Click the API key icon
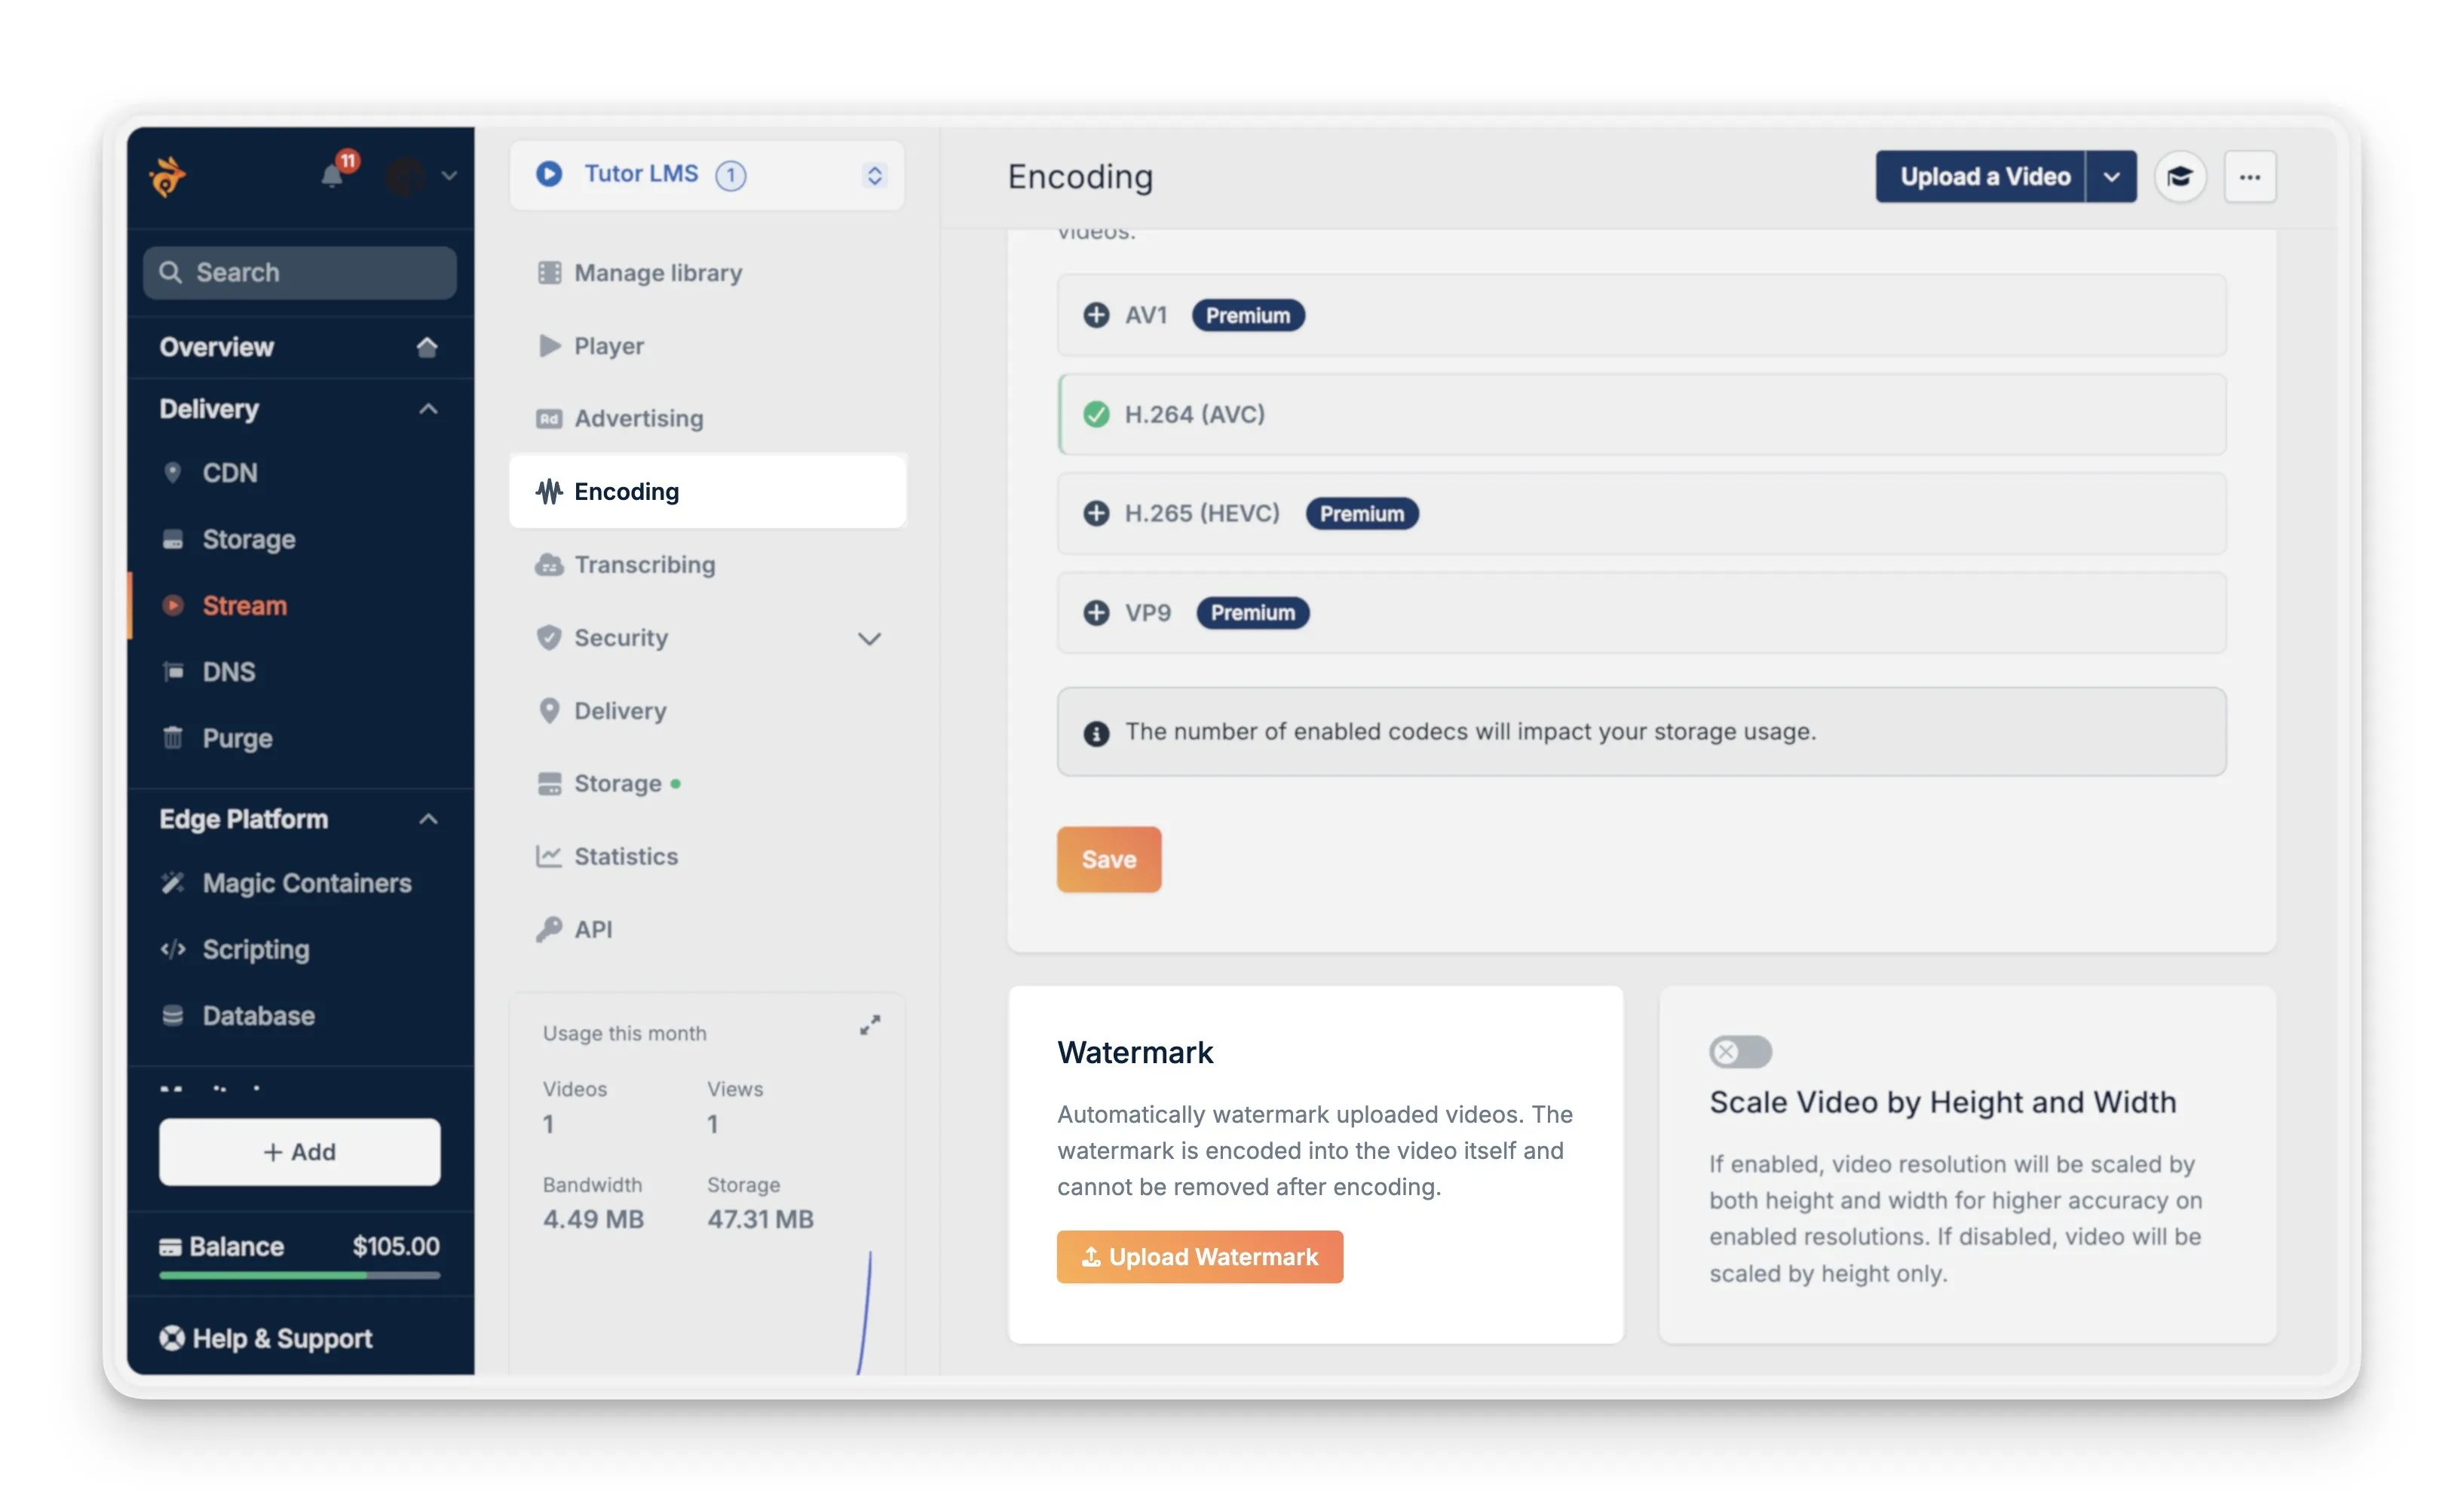The width and height of the screenshot is (2464, 1502). click(x=549, y=928)
